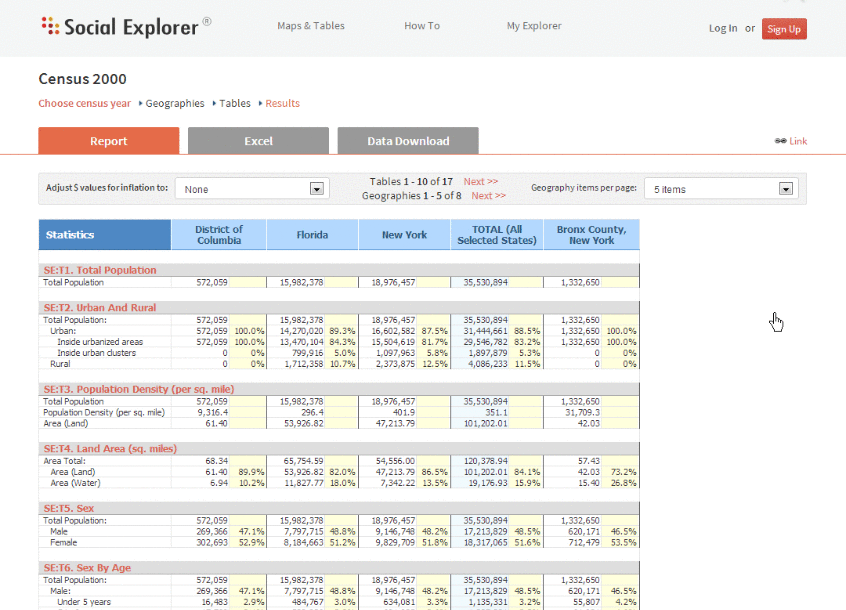Select the None inflation value field
Viewport: 846px width, 610px height.
tap(252, 189)
